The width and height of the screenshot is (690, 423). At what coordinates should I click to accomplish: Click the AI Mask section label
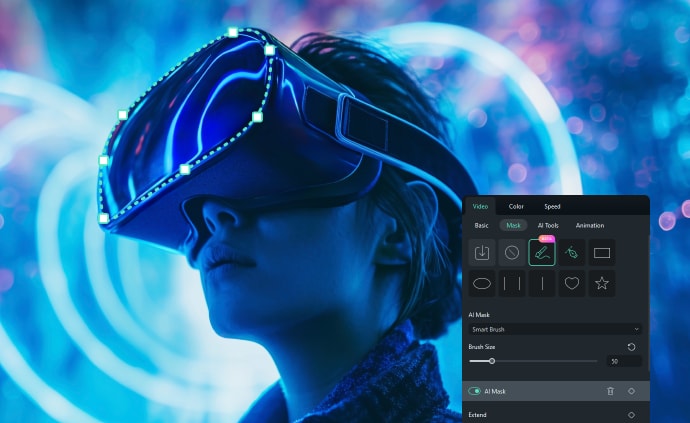[479, 315]
